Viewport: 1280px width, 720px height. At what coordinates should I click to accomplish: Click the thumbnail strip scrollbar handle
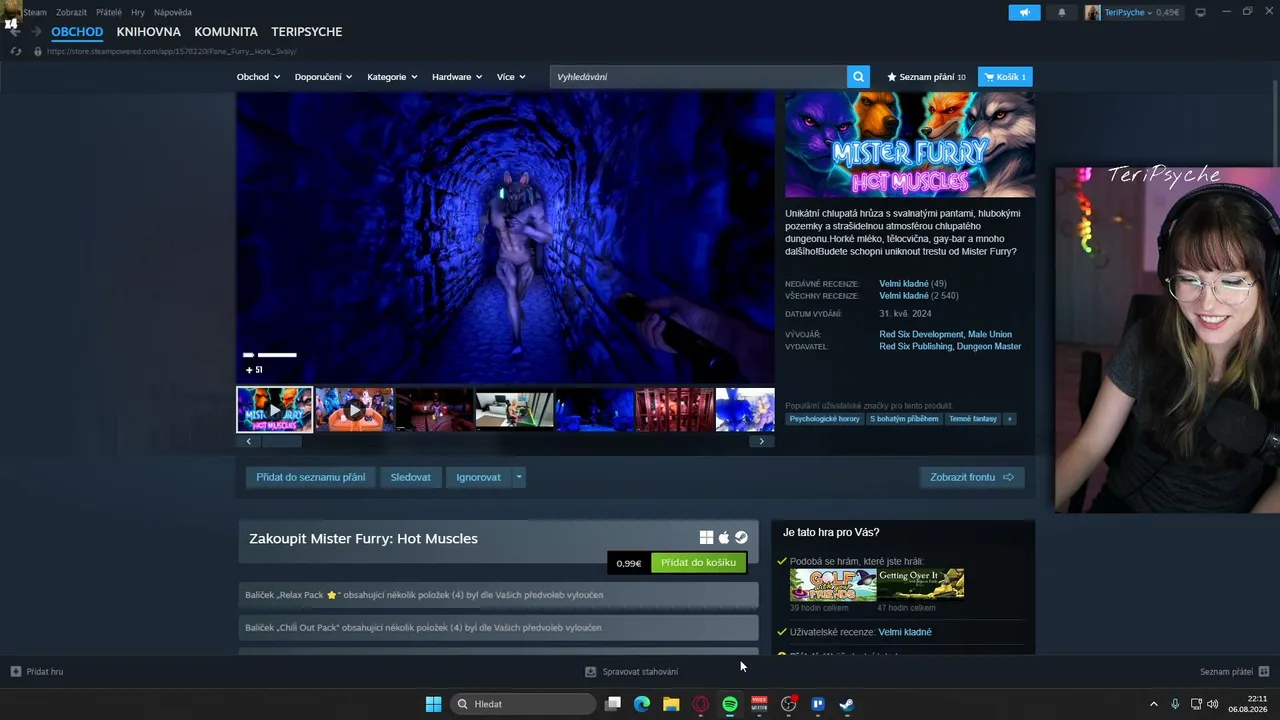click(281, 441)
